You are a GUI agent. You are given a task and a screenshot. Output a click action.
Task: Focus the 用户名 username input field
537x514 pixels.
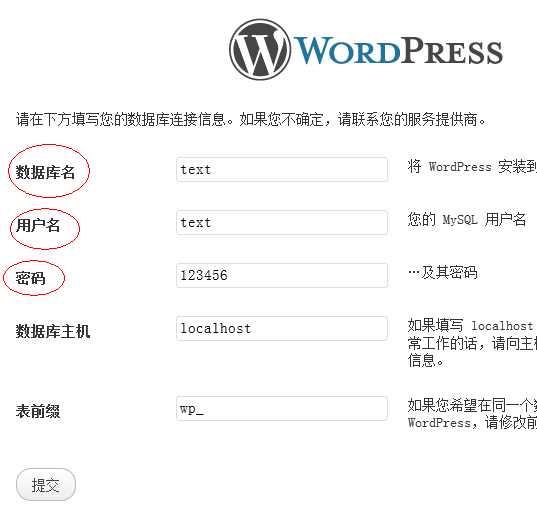(282, 223)
